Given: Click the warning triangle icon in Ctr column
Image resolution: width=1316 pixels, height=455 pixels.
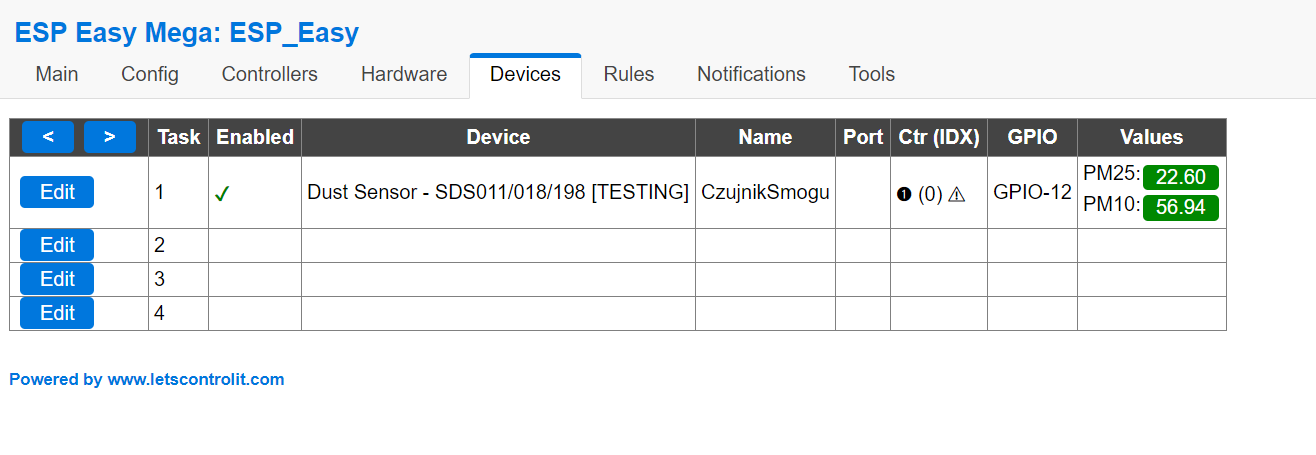Looking at the screenshot, I should click(x=957, y=194).
